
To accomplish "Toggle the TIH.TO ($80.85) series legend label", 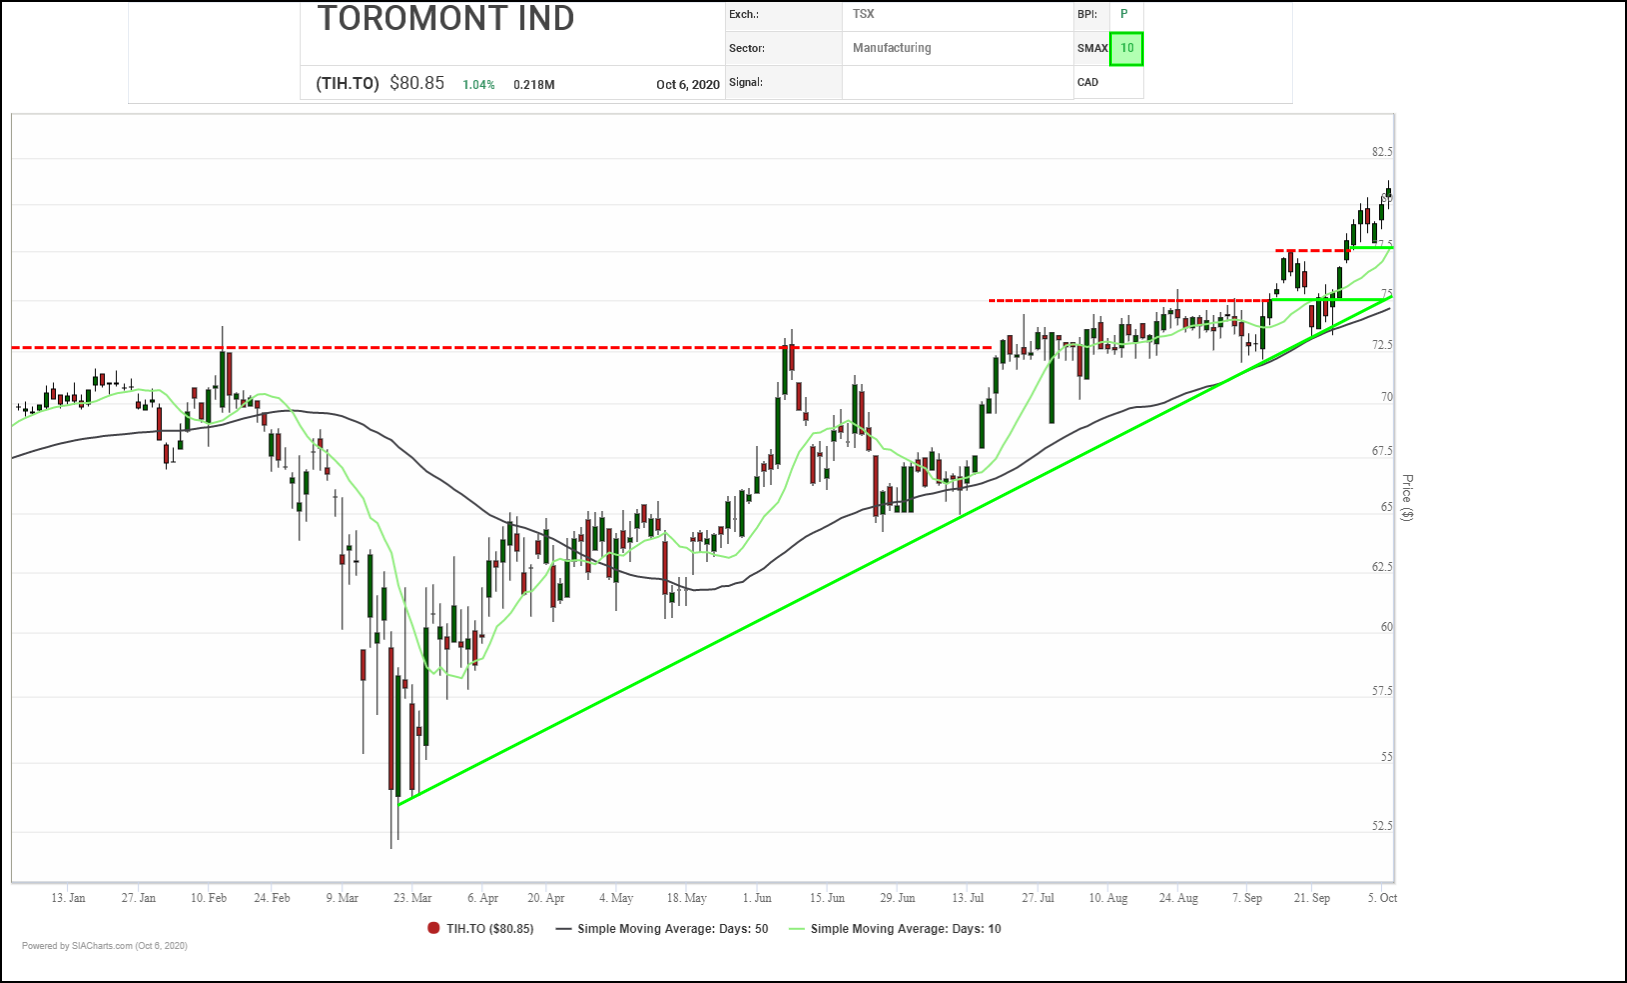I will pyautogui.click(x=489, y=928).
